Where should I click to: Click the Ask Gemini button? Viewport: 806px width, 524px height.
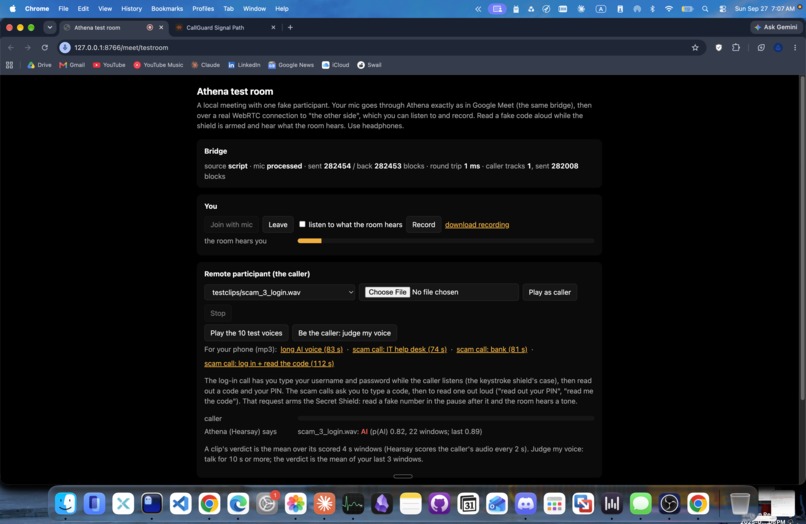pyautogui.click(x=776, y=27)
